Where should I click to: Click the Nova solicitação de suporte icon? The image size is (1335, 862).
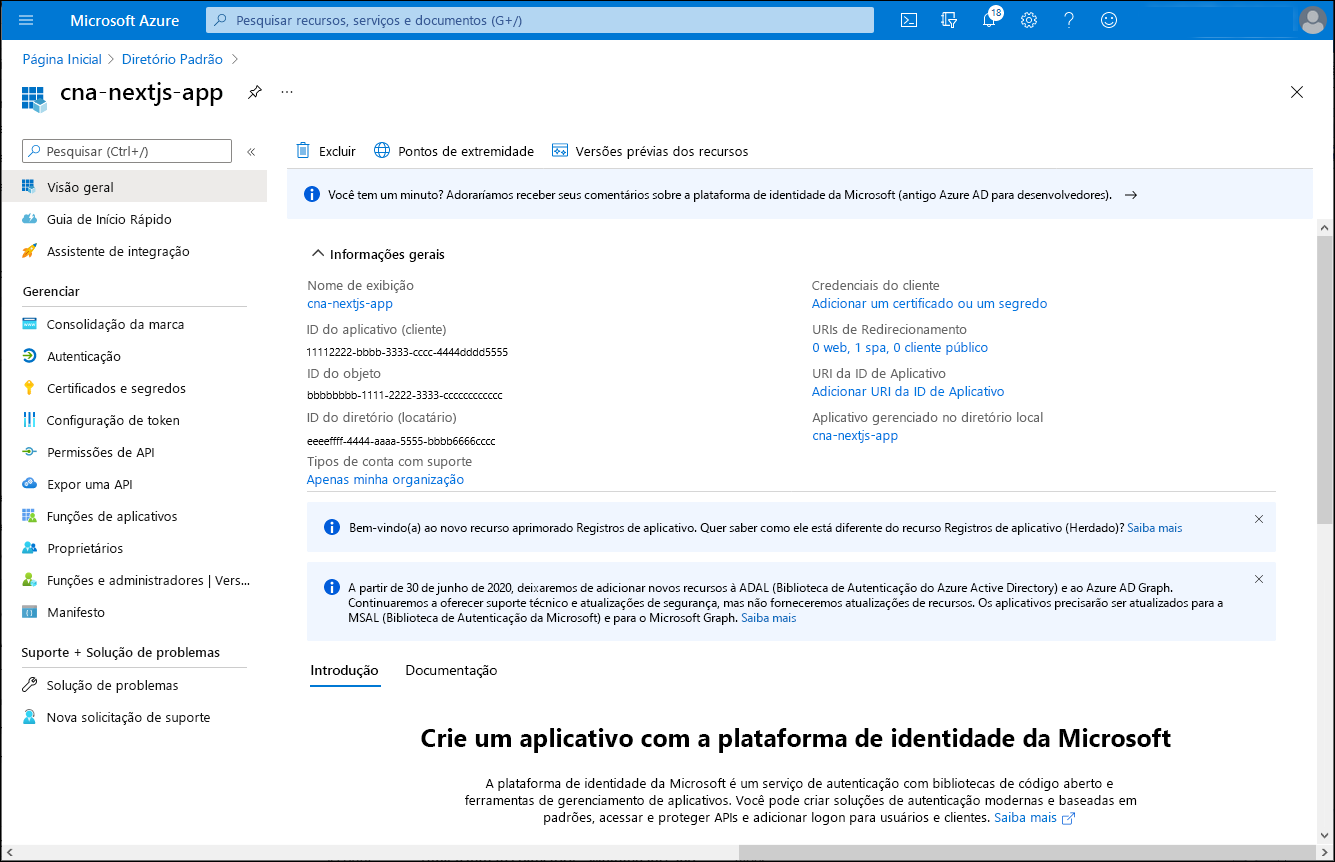[x=29, y=717]
